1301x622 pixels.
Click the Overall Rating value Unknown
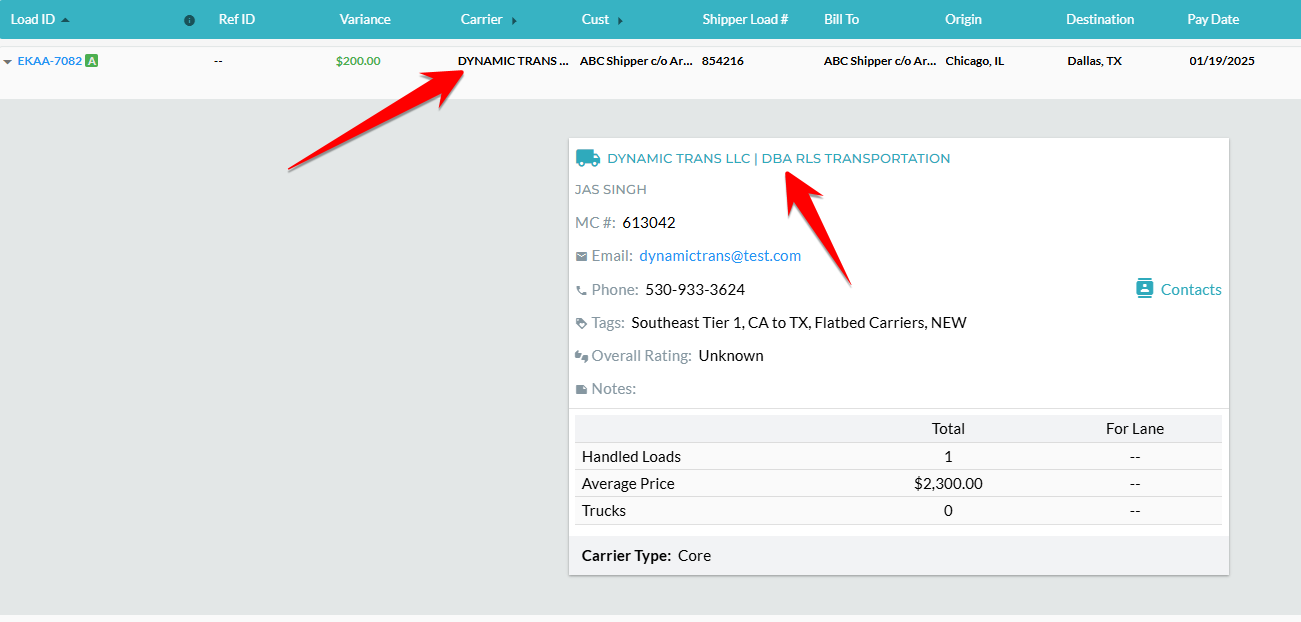[731, 356]
